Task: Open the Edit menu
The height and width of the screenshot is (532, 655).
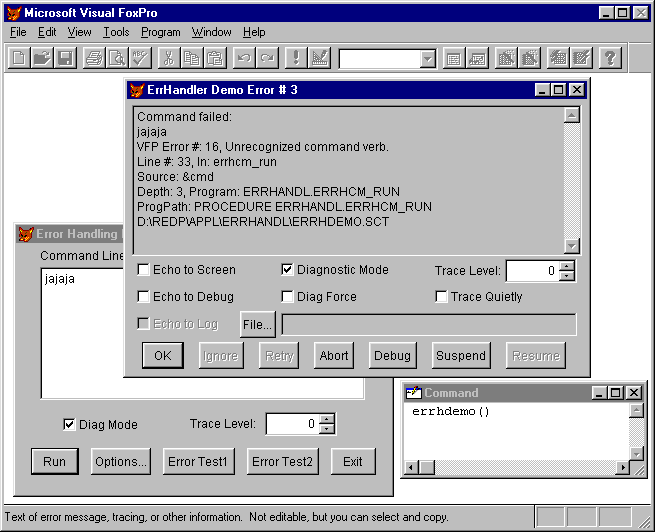Action: pos(47,32)
